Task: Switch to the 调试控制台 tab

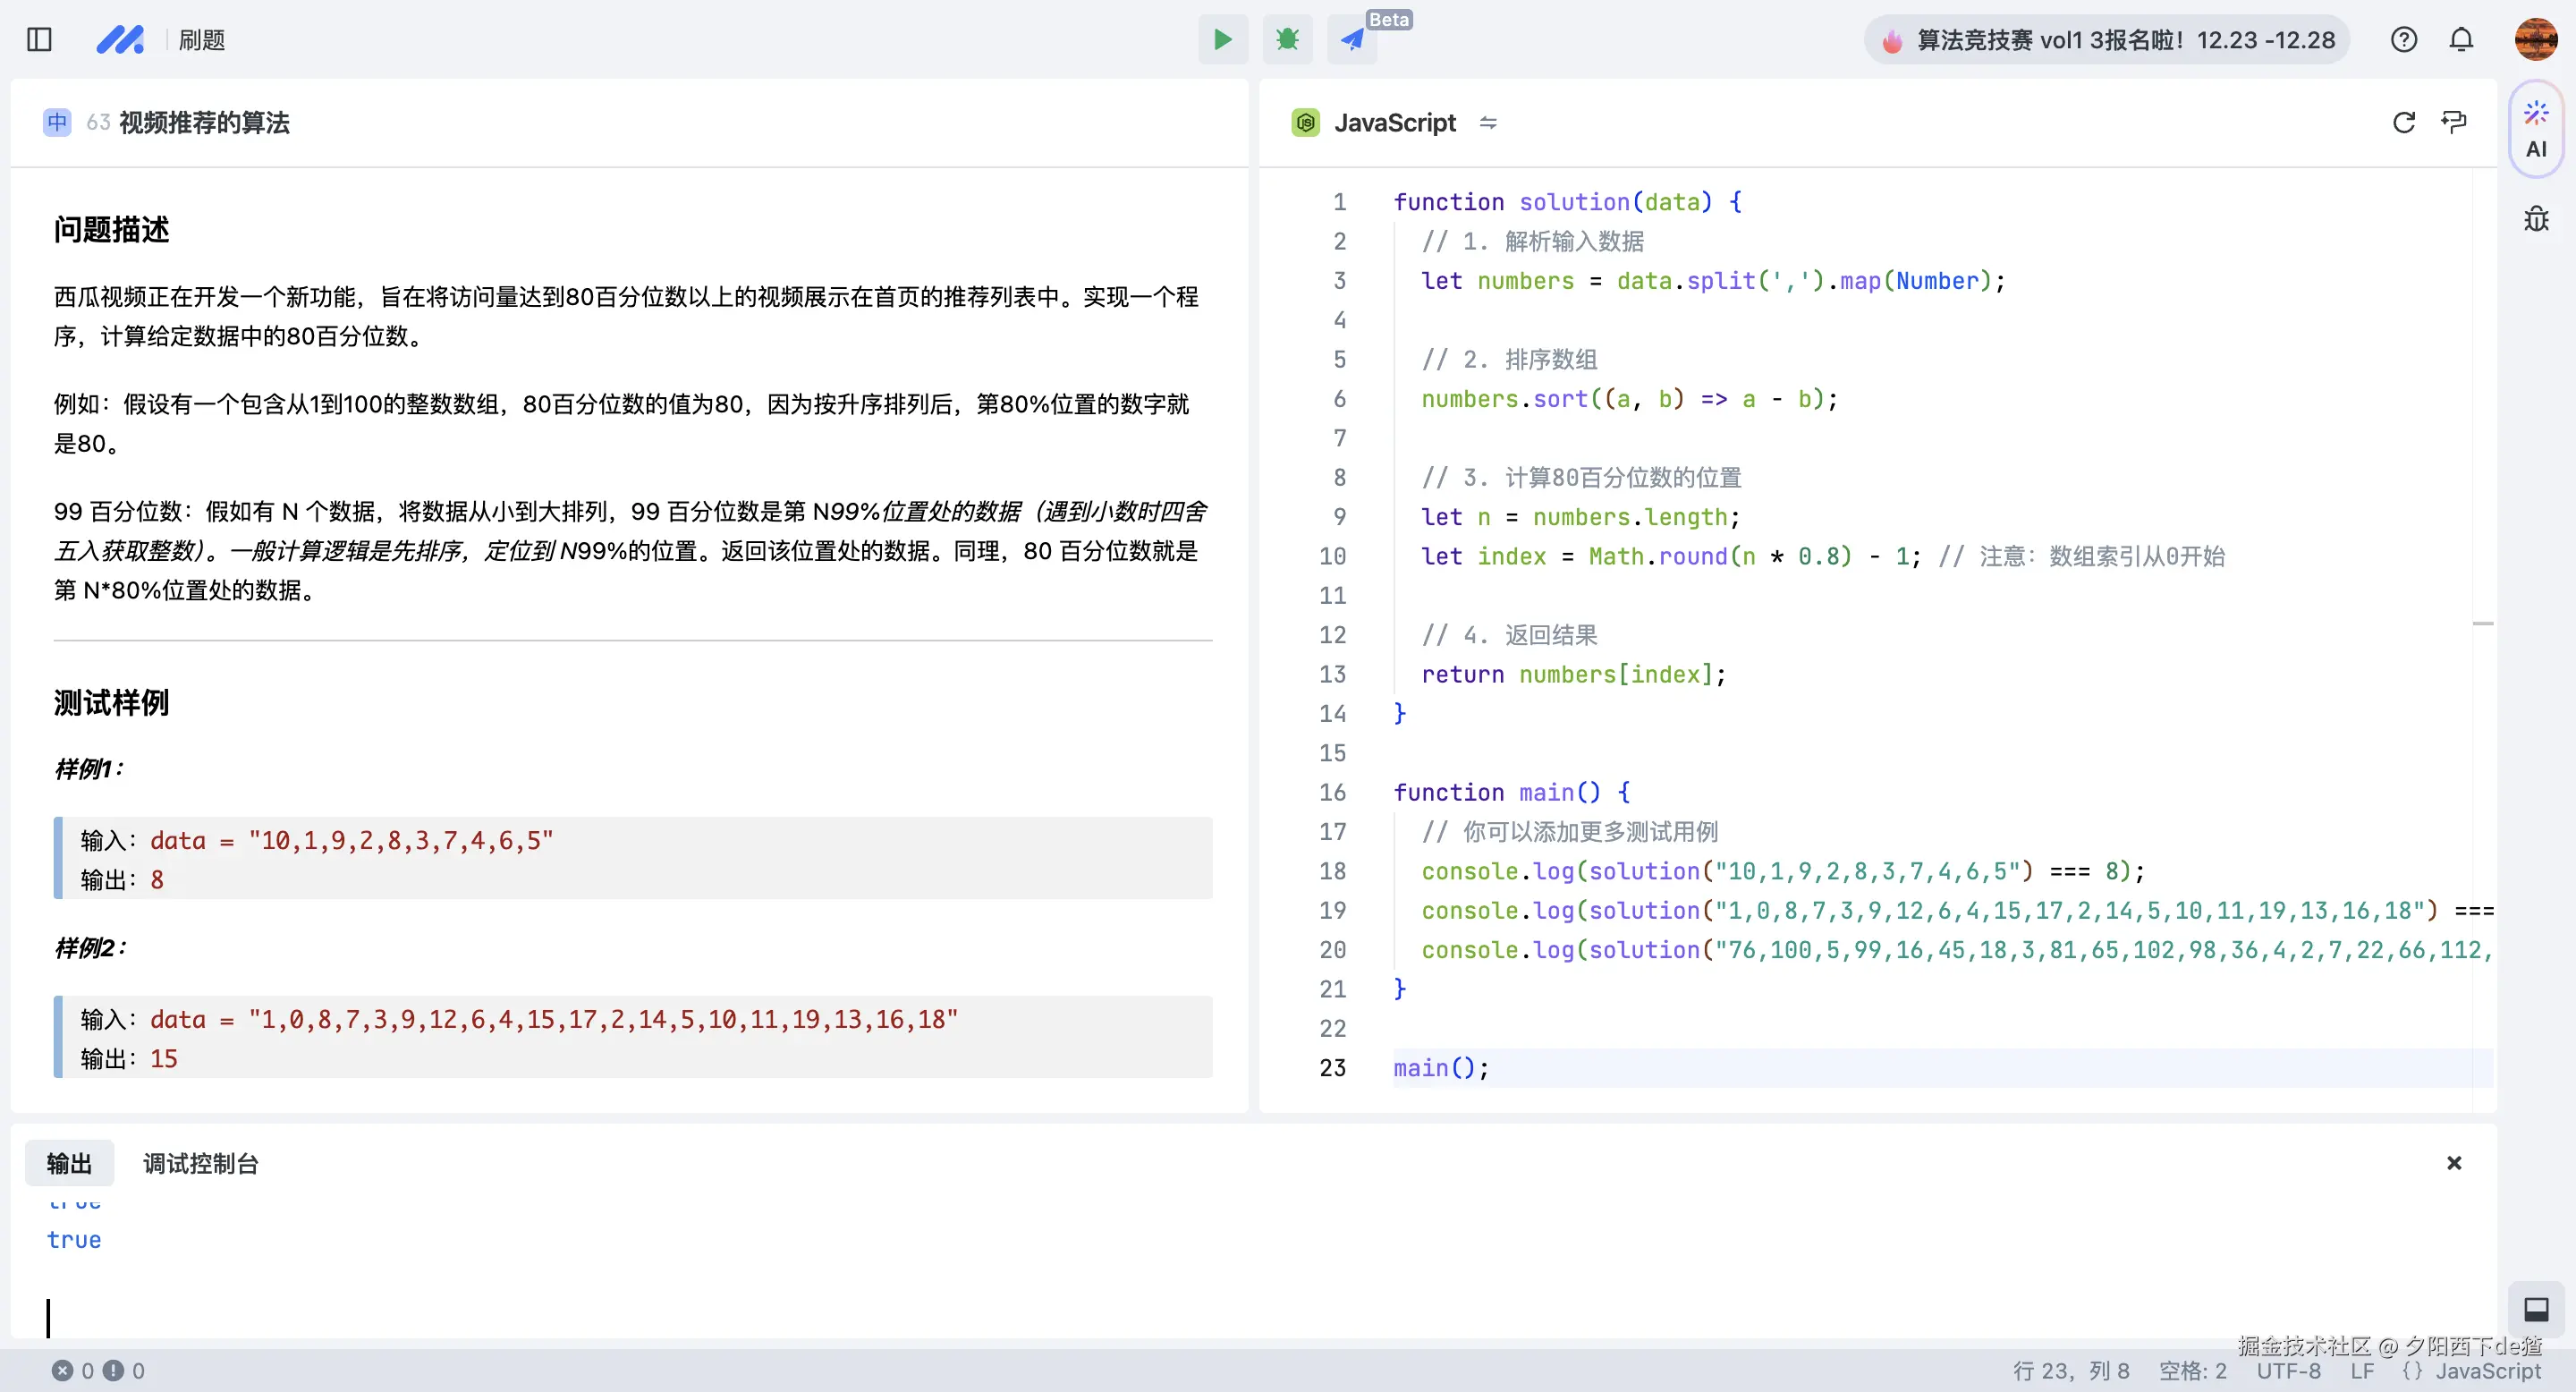Action: pyautogui.click(x=200, y=1163)
